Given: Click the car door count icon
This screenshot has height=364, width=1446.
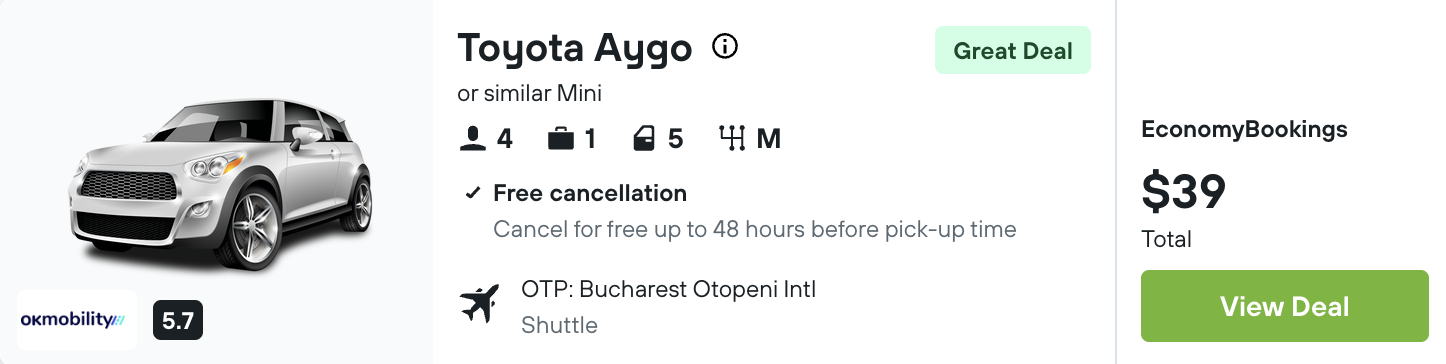Looking at the screenshot, I should pos(645,138).
